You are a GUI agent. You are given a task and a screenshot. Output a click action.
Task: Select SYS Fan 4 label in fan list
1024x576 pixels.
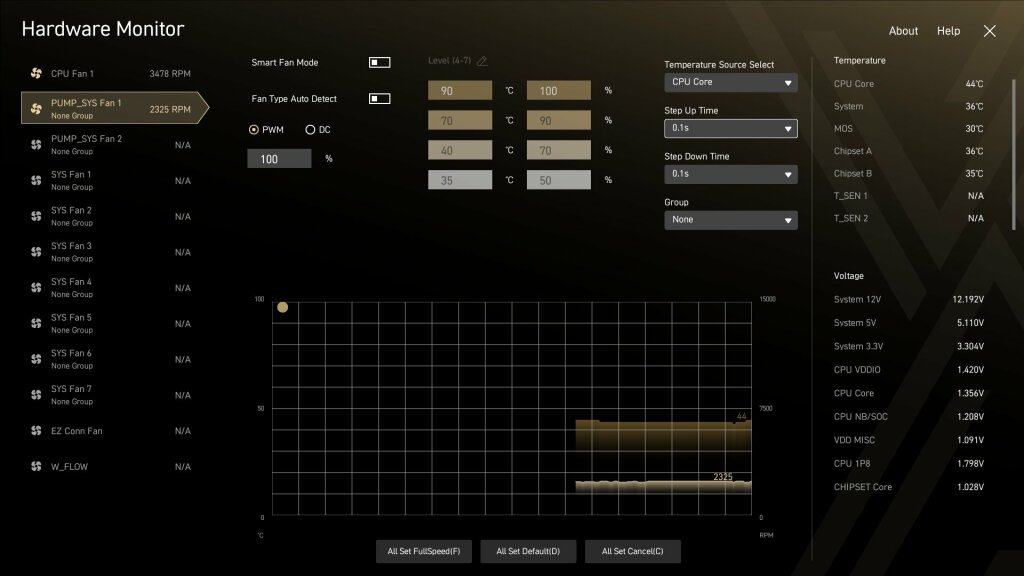pos(71,281)
